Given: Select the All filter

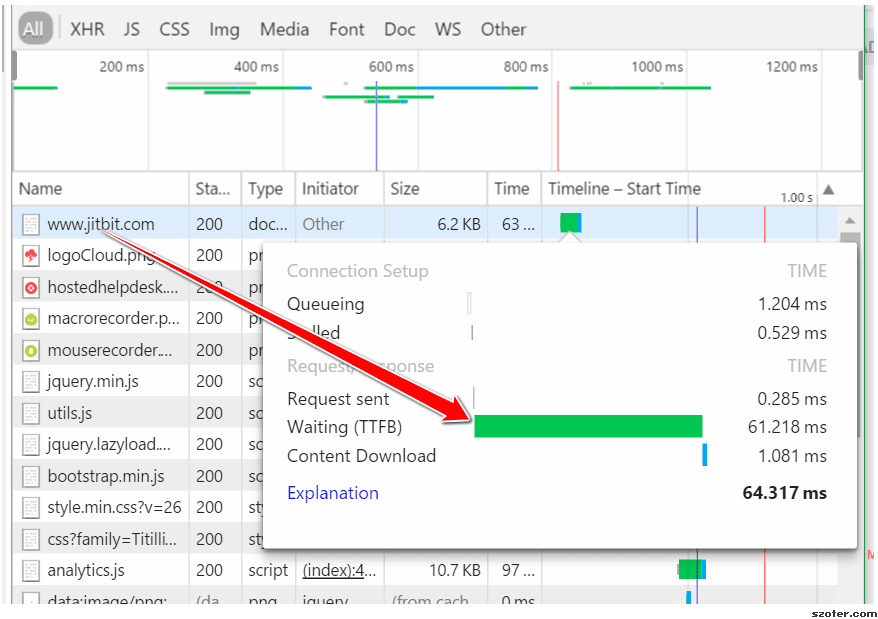Looking at the screenshot, I should [33, 29].
